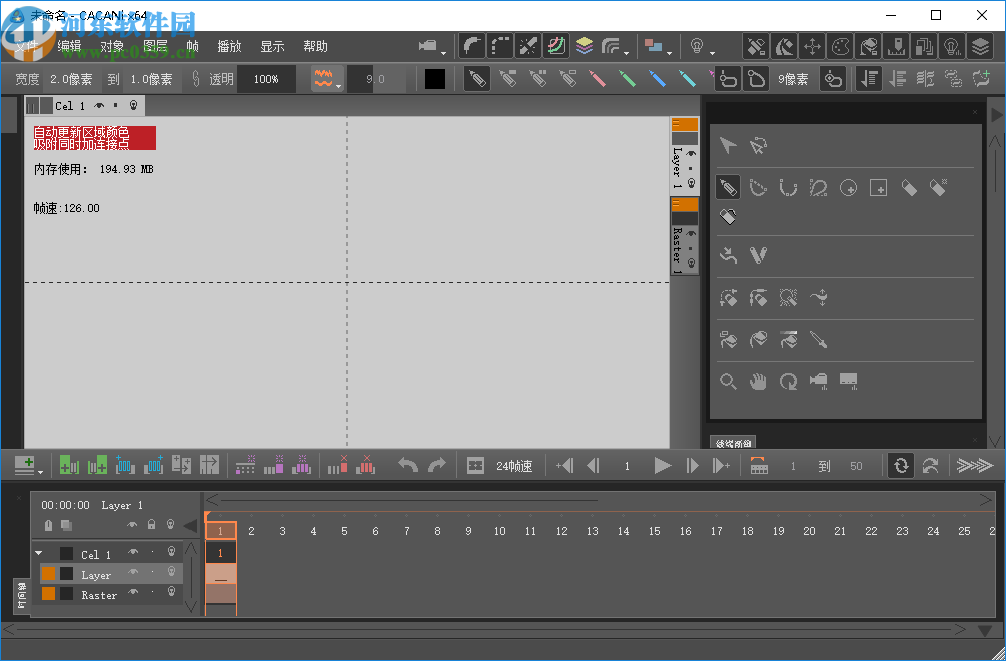Click the 24帧速 frame rate button

point(513,466)
